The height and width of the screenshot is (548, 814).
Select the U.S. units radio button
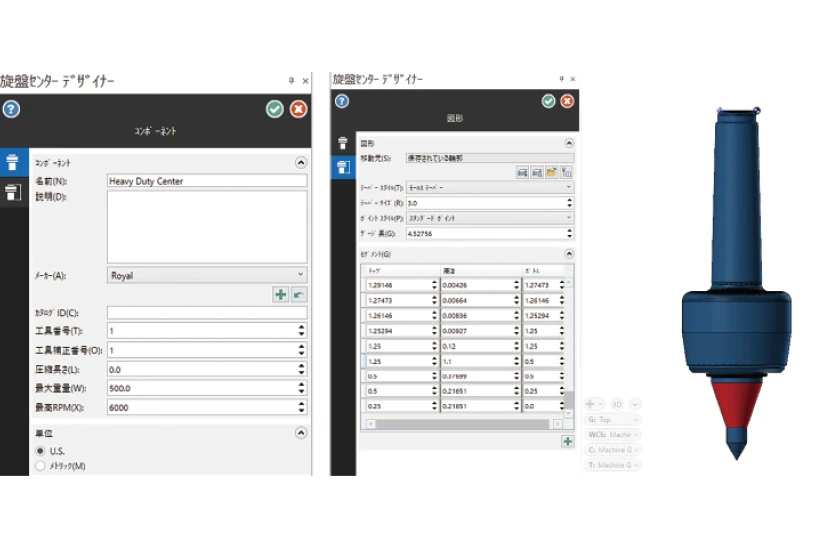pos(41,451)
